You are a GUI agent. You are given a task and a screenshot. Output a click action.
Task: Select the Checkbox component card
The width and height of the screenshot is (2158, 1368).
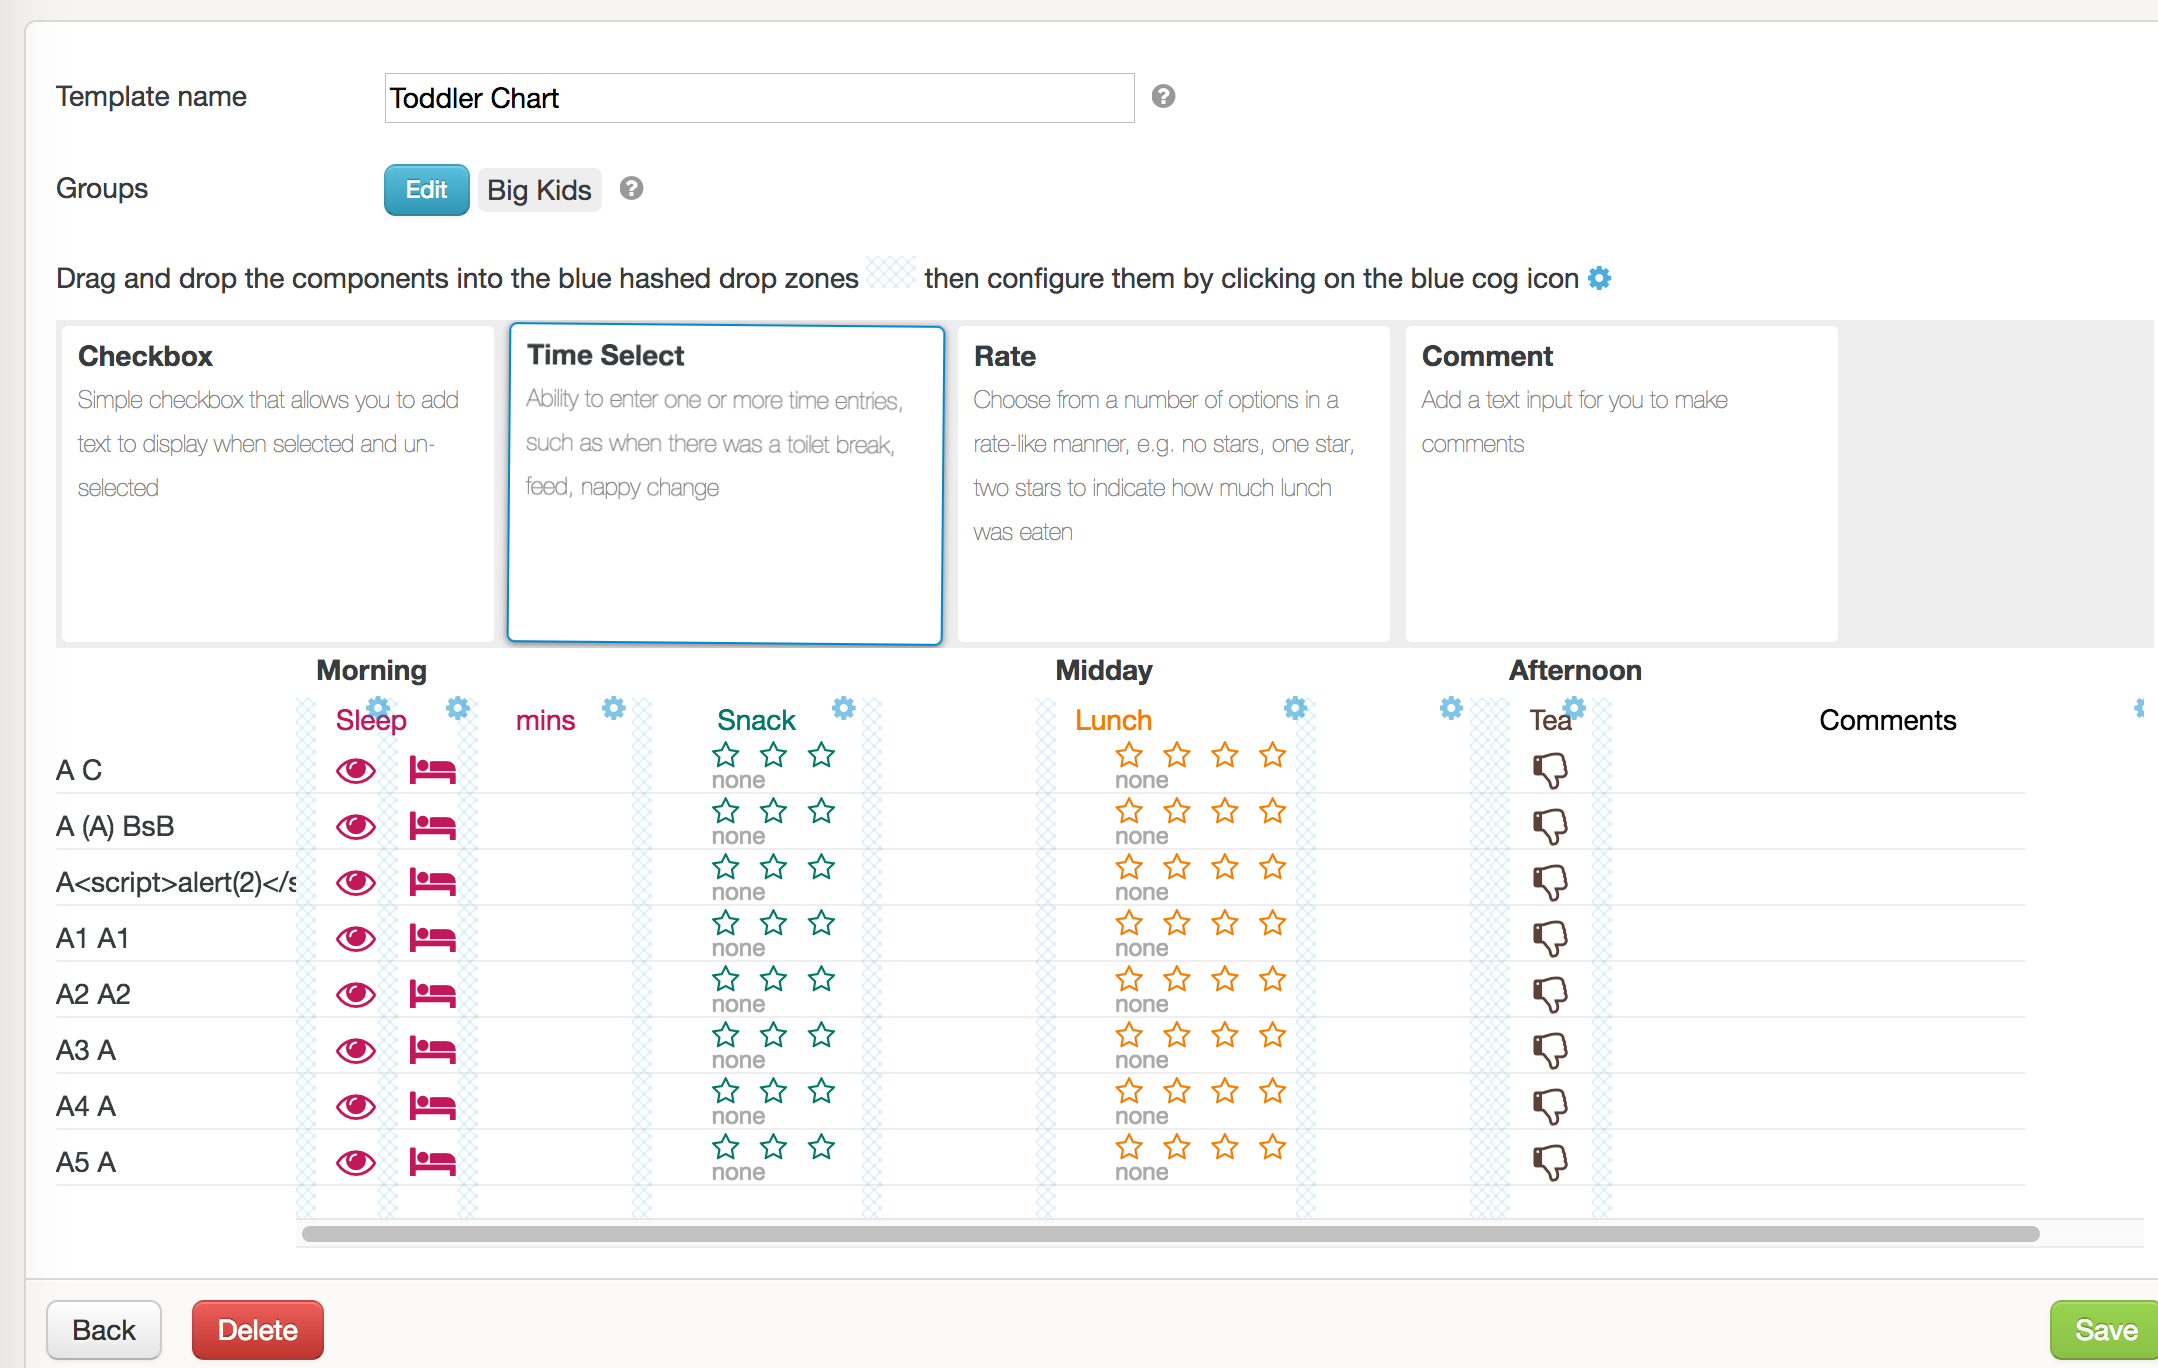coord(277,485)
